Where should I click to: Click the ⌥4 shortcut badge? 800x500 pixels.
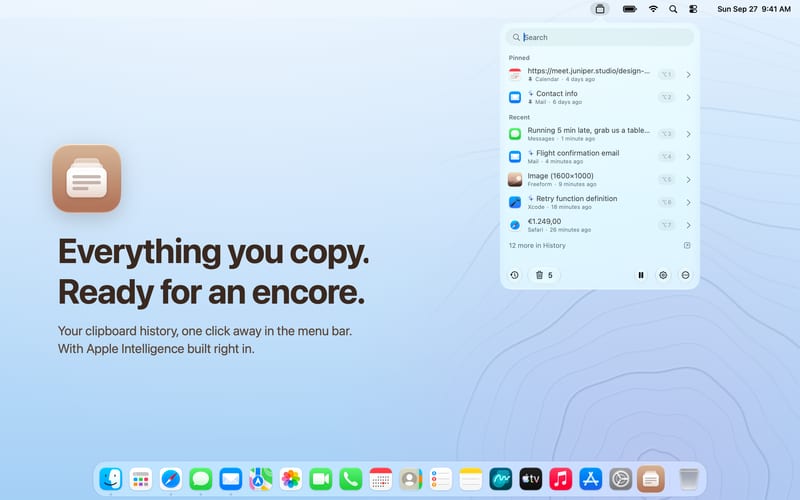[x=666, y=157]
